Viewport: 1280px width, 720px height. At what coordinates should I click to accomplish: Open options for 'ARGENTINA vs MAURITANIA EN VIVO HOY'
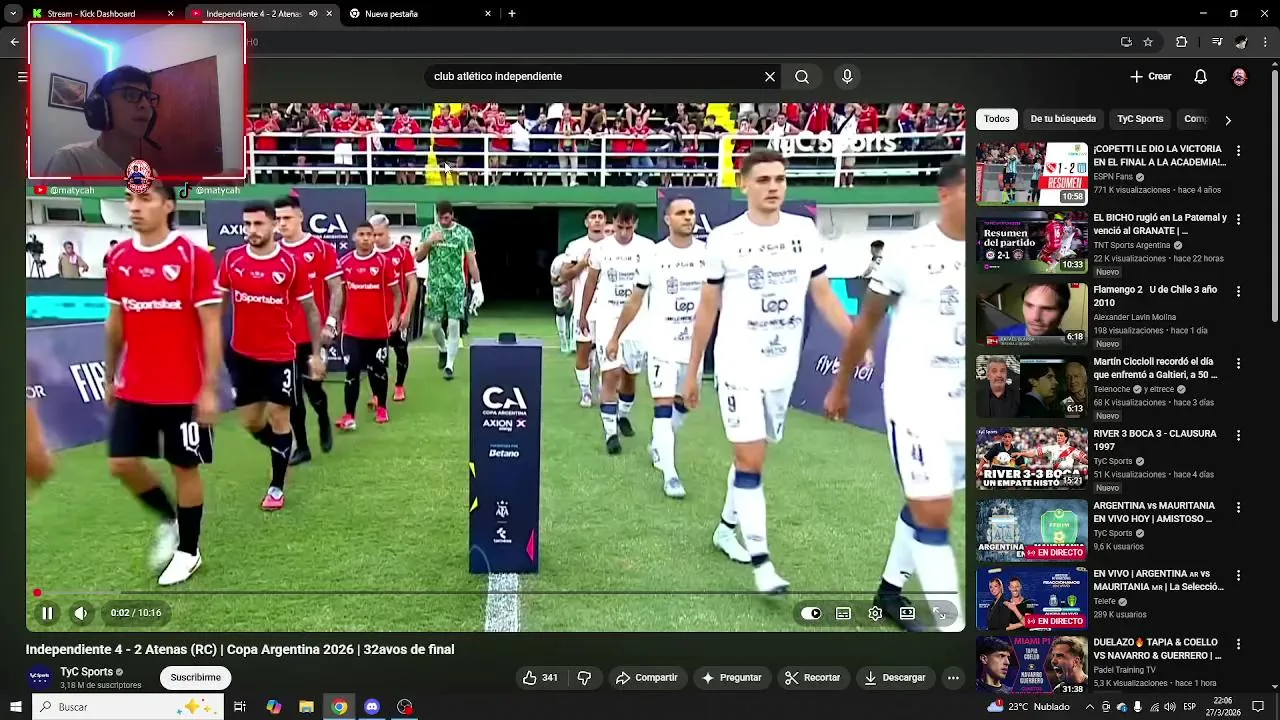click(x=1238, y=507)
